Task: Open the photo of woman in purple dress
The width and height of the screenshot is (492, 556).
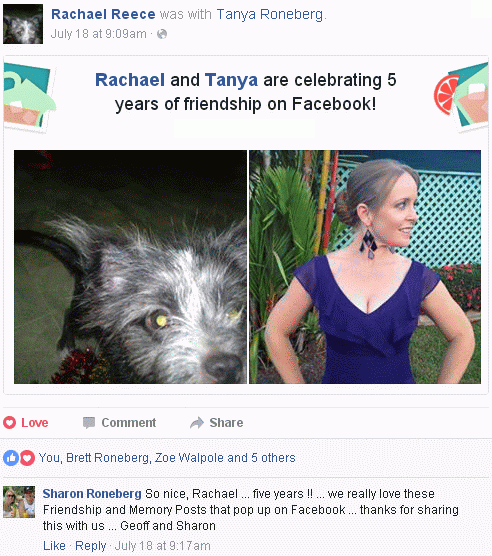Action: click(365, 267)
